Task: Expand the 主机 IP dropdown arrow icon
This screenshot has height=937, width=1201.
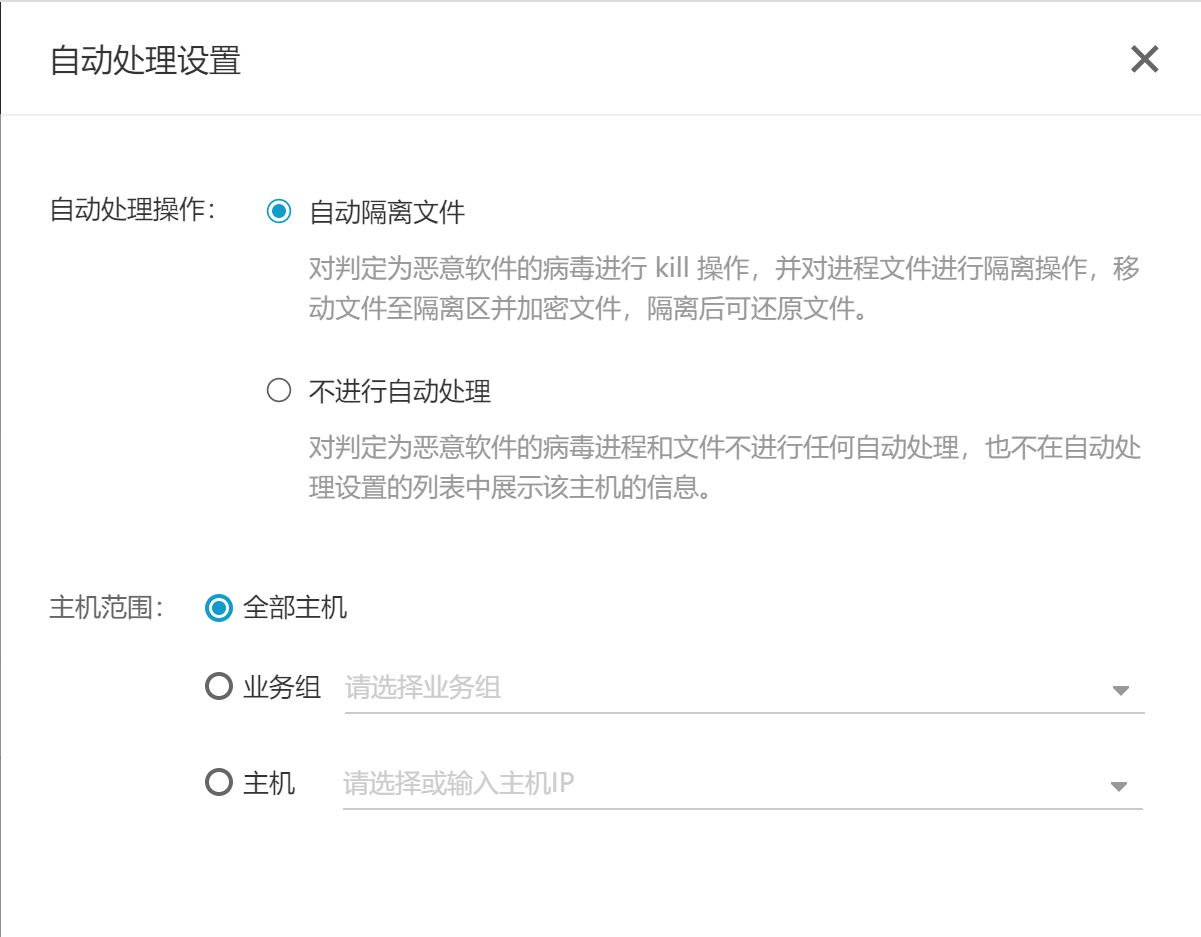Action: tap(1119, 786)
